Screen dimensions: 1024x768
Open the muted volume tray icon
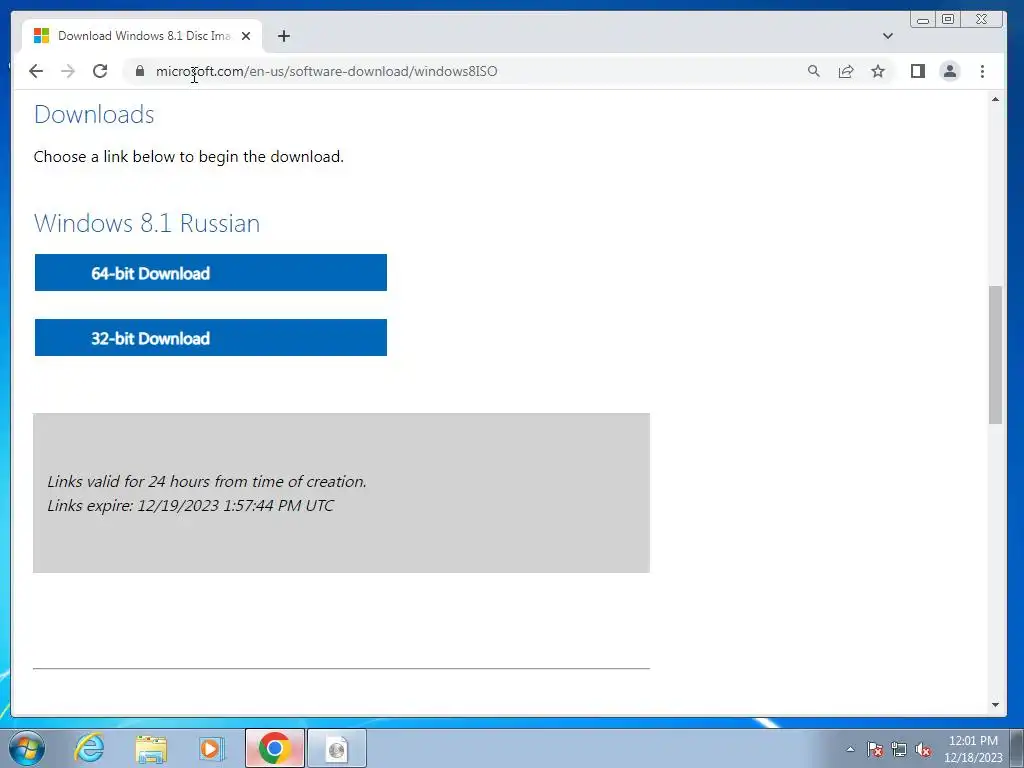coord(923,749)
